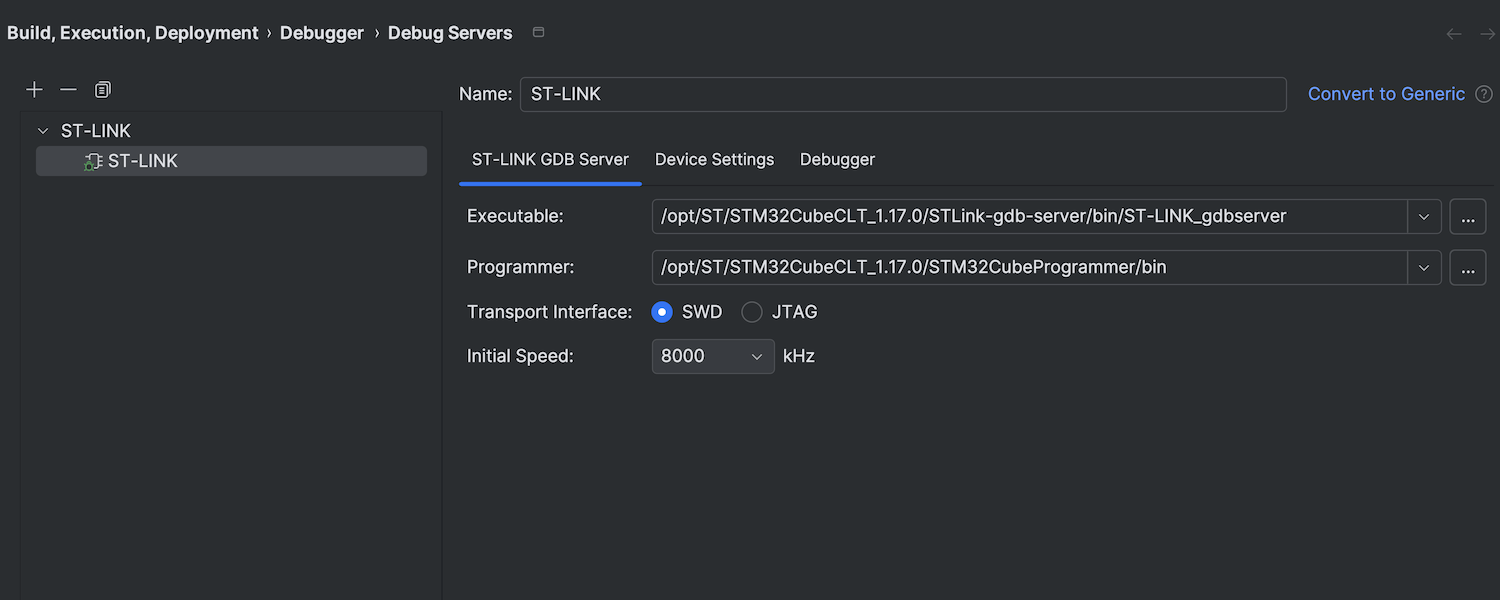1500x600 pixels.
Task: Open the Programmer path dropdown
Action: 1424,267
